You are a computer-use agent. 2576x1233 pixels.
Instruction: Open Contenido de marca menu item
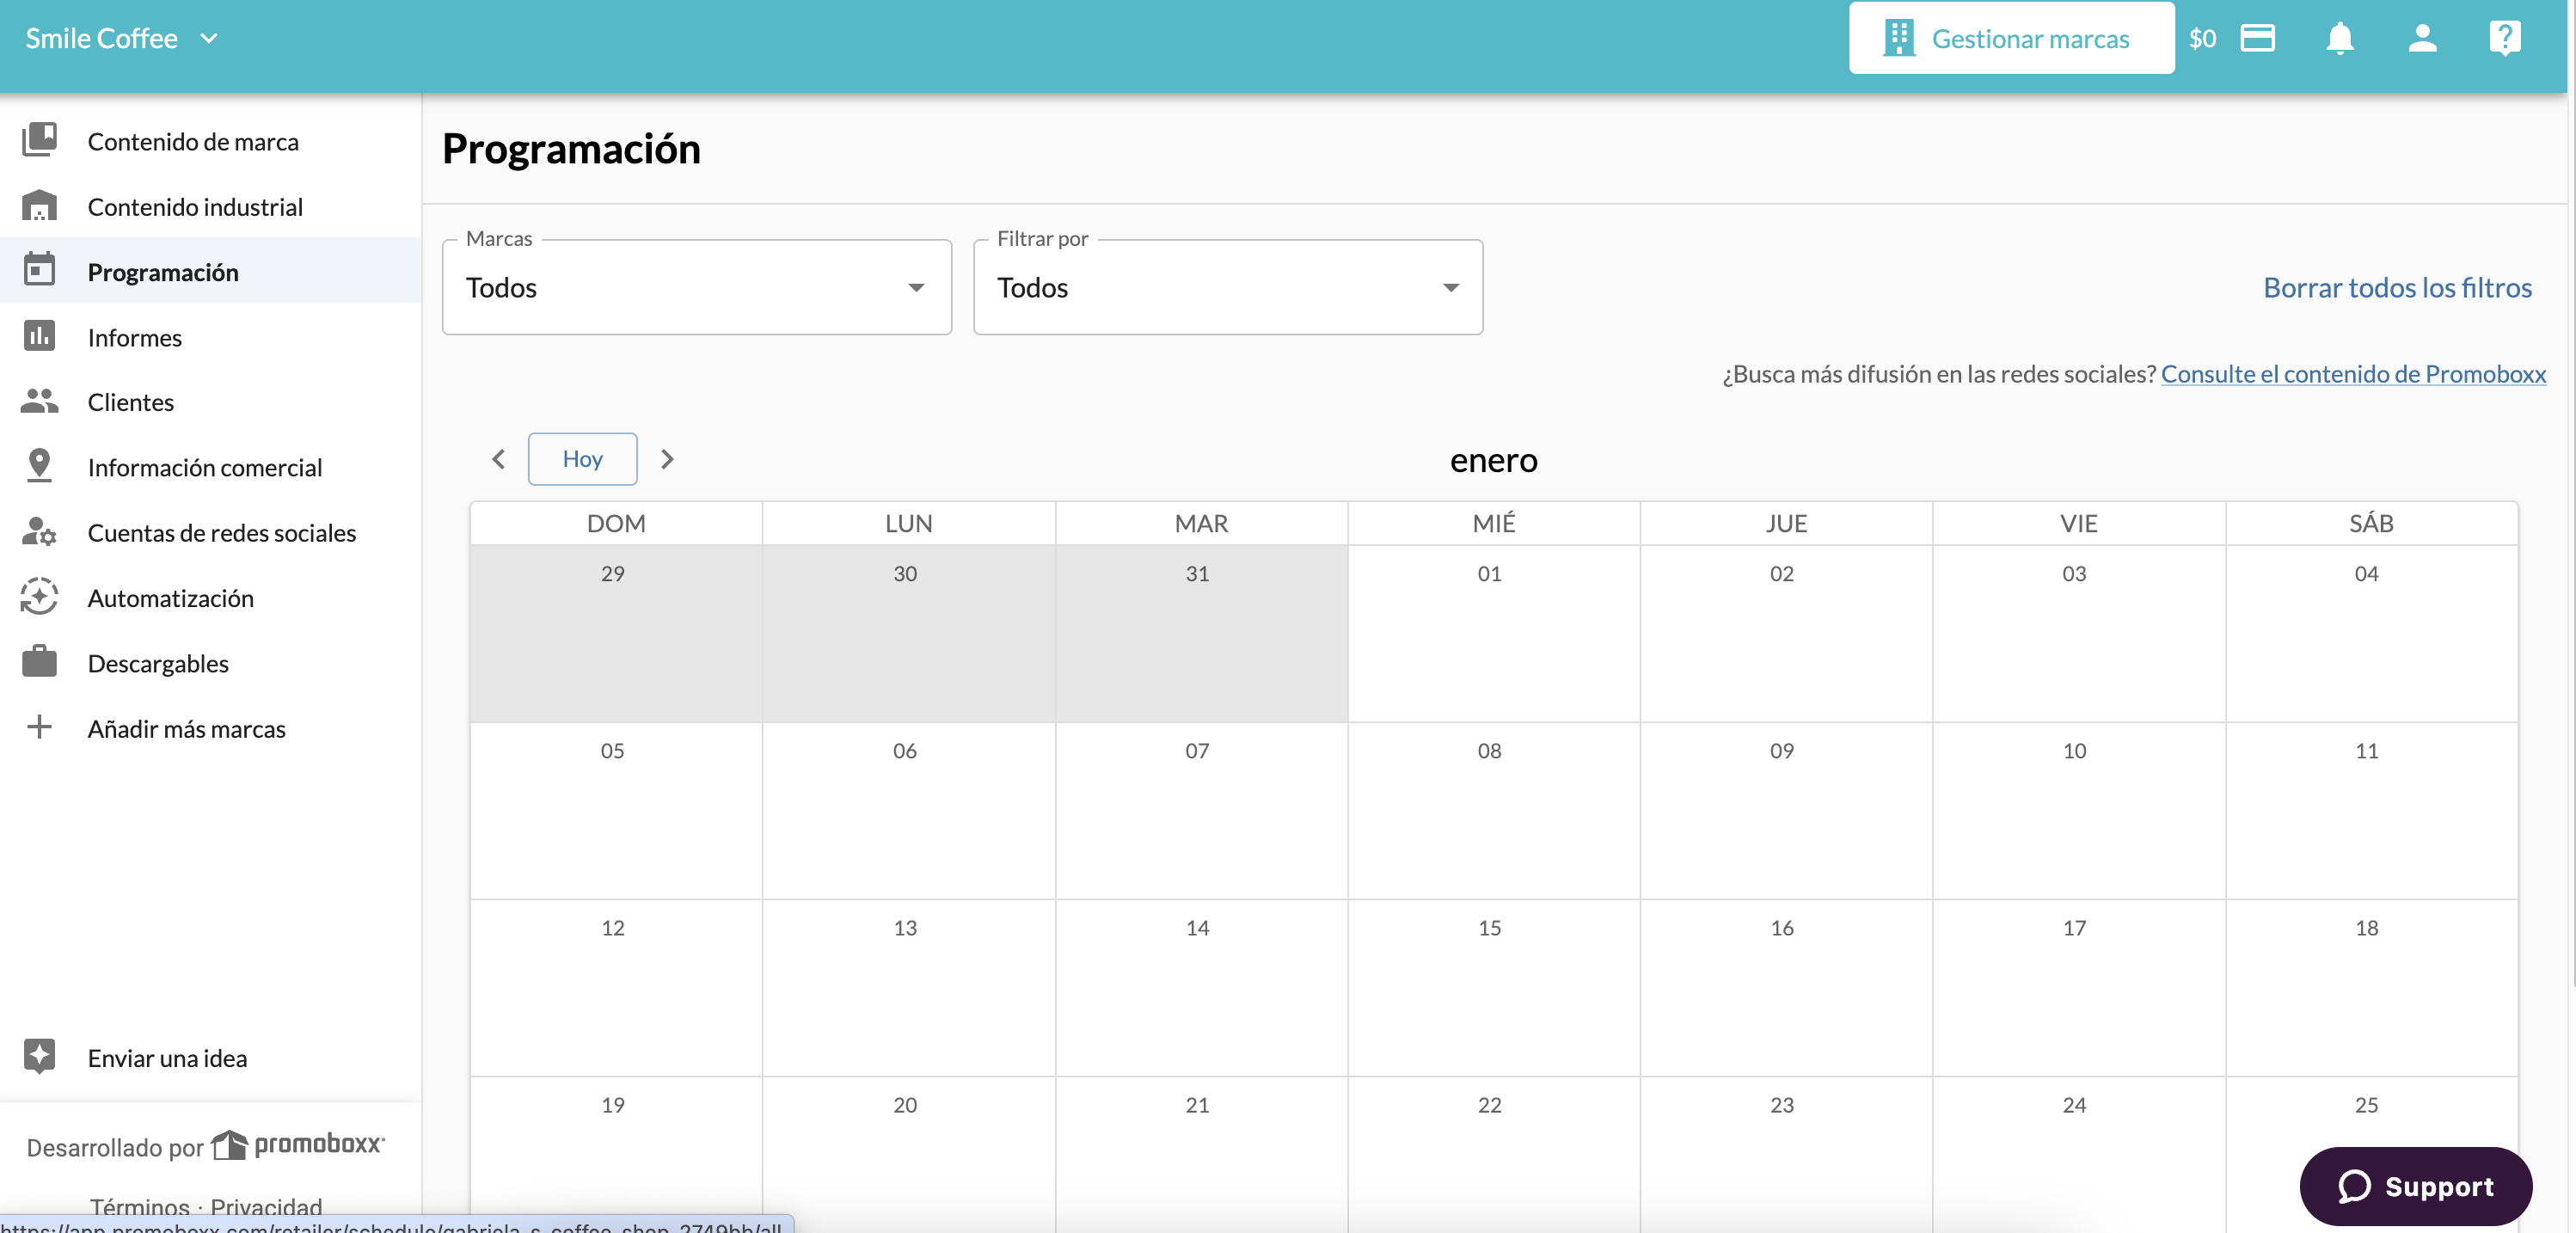[x=211, y=141]
